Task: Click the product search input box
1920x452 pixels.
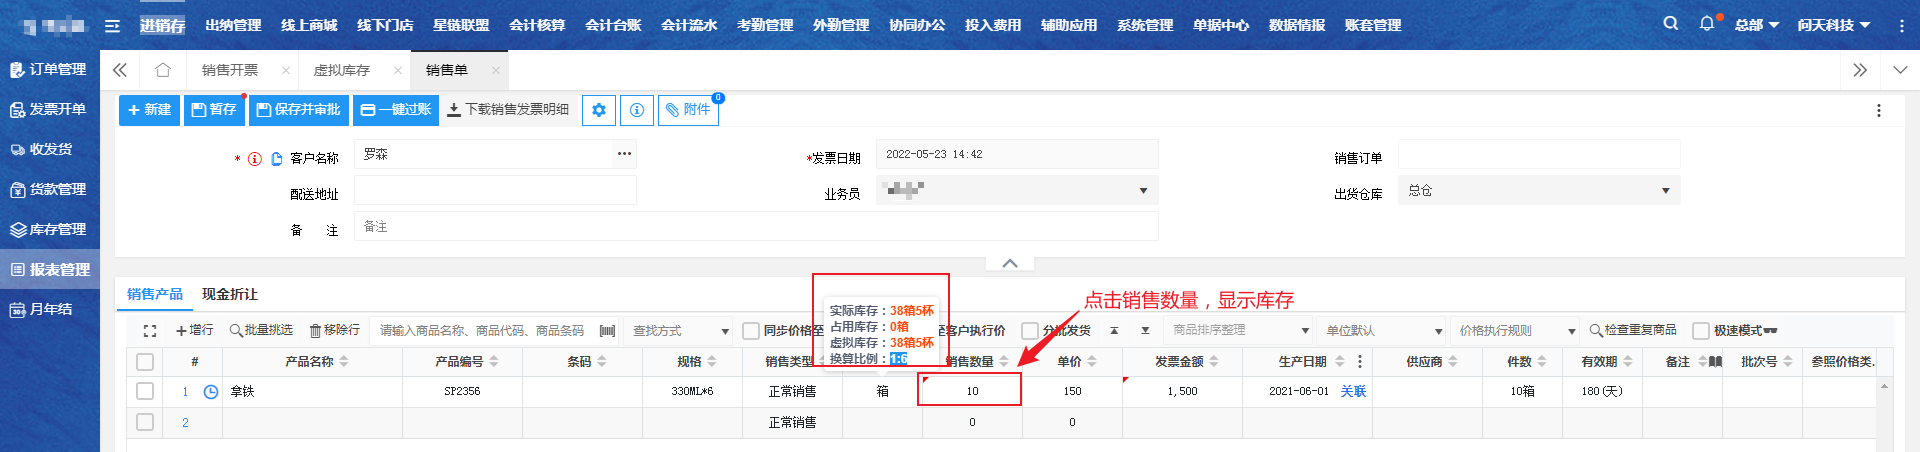Action: click(484, 331)
